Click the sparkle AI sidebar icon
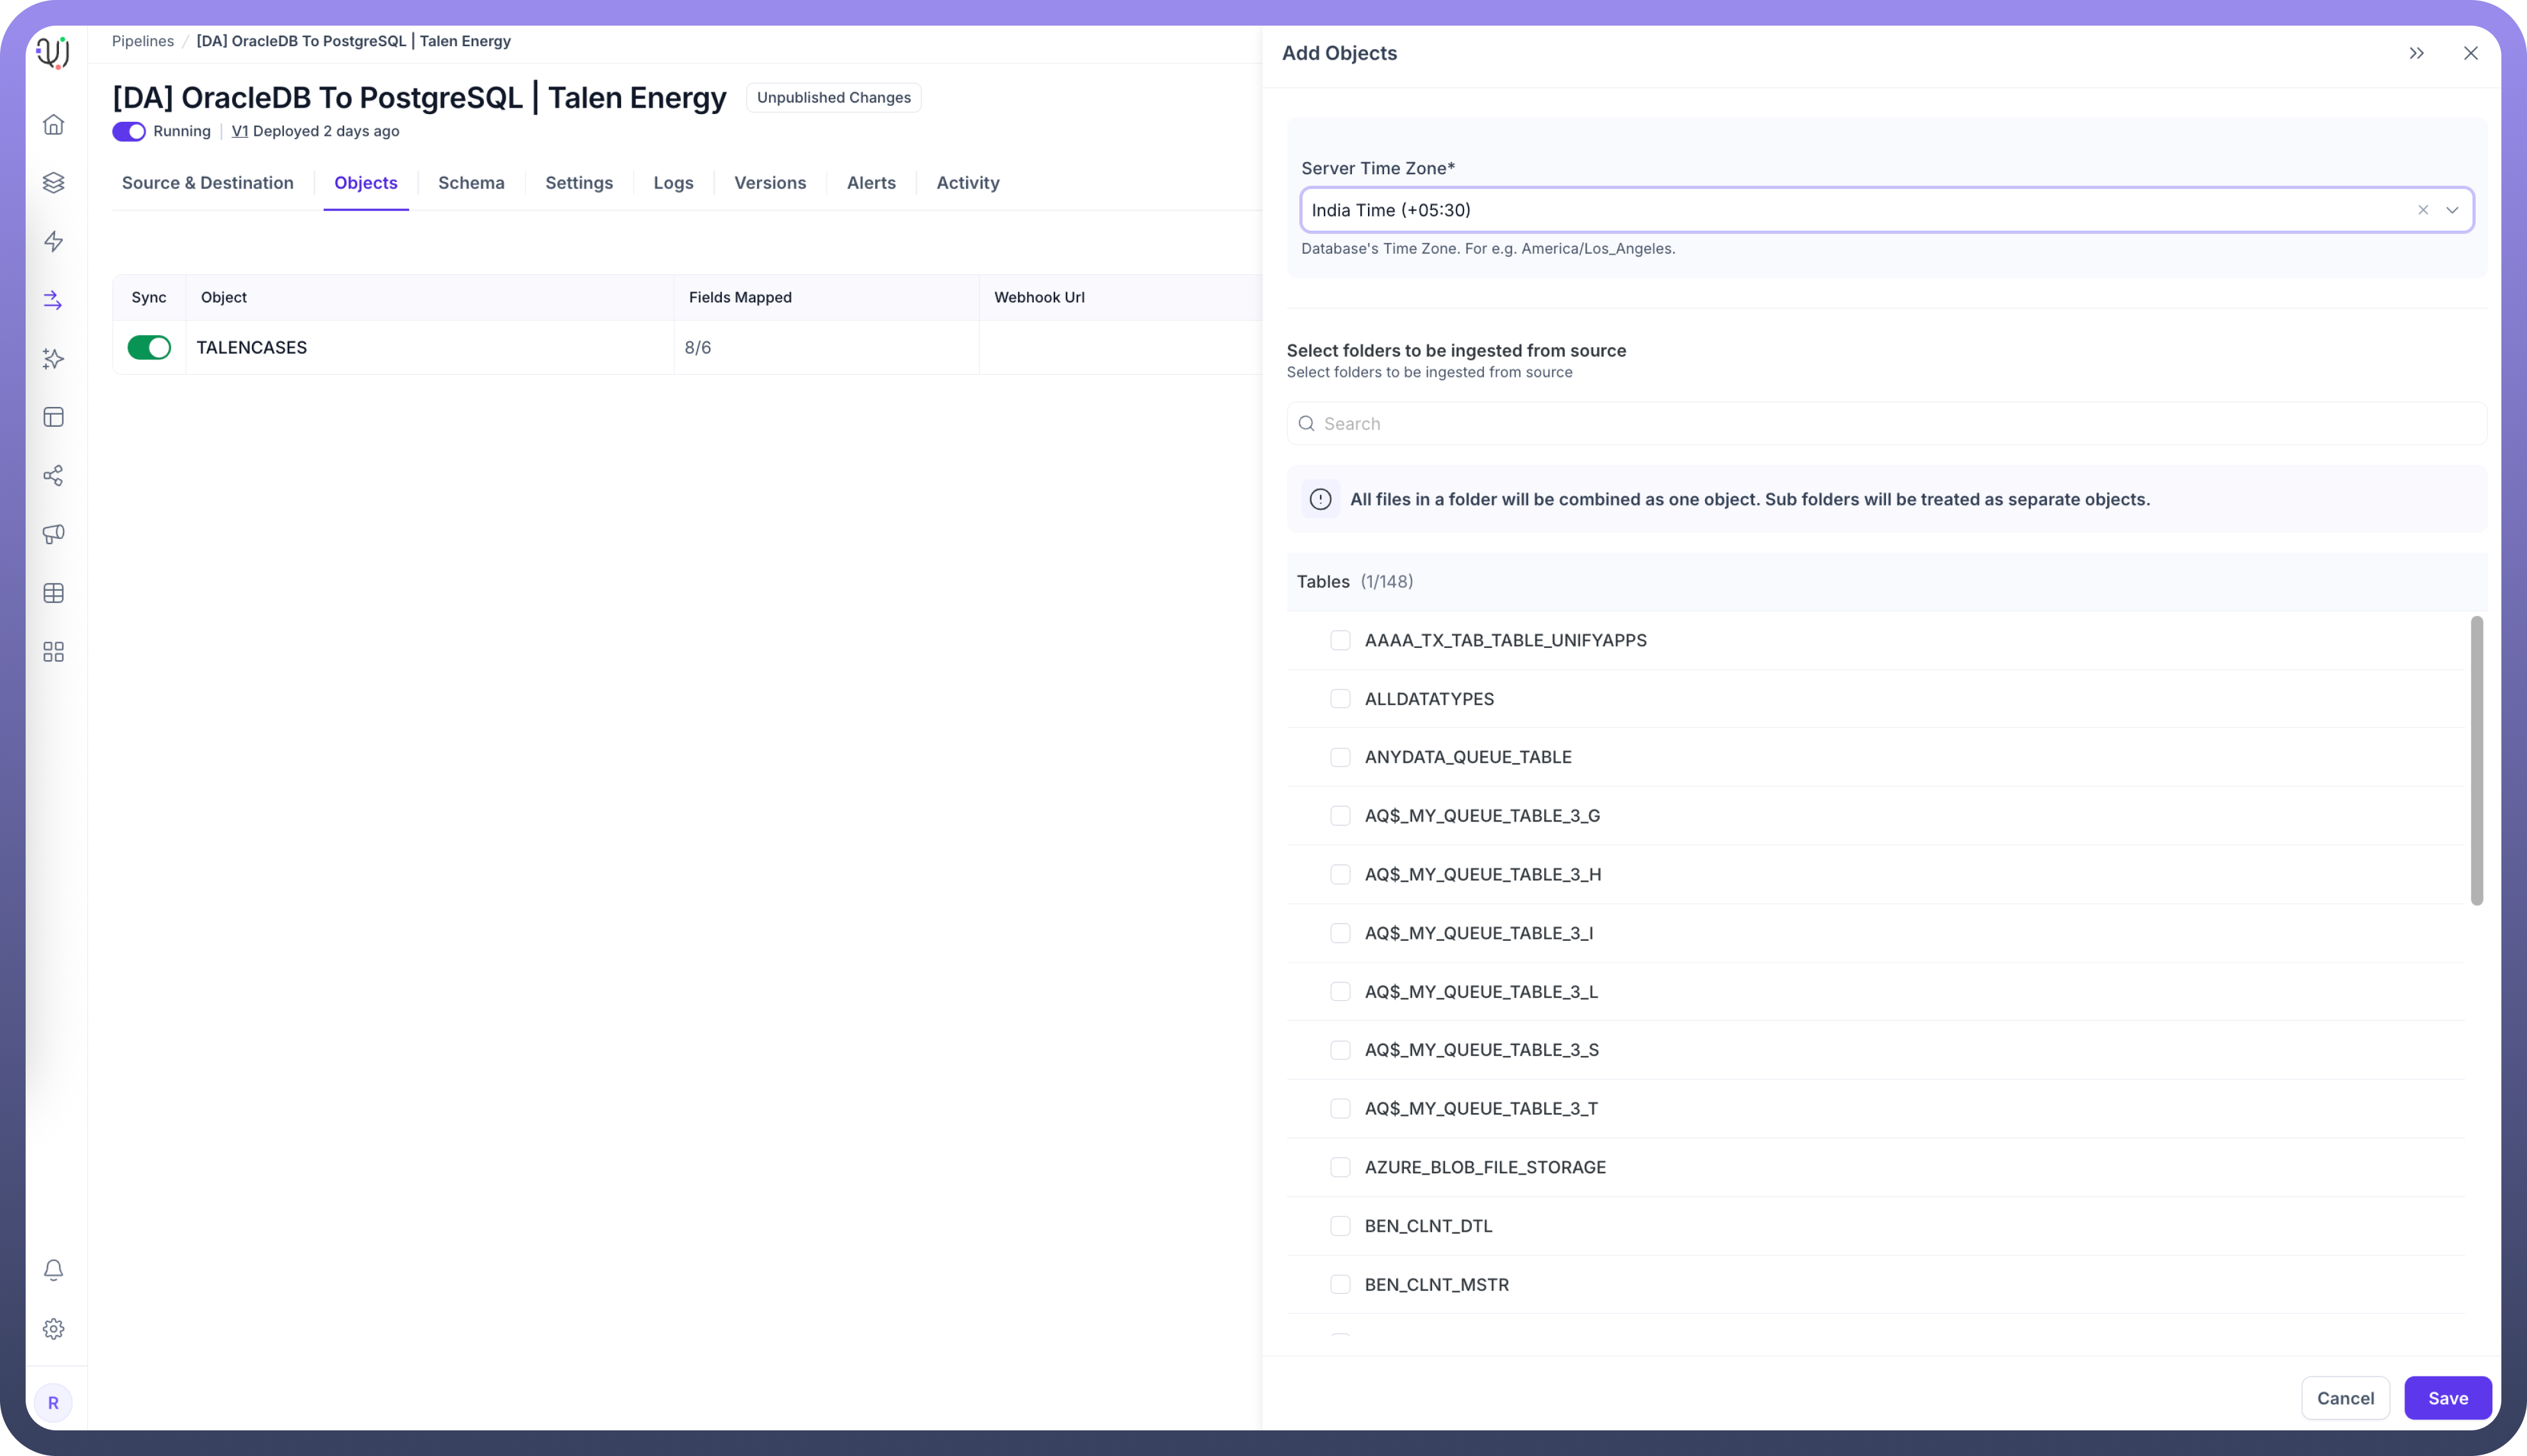The image size is (2527, 1456). coord(54,359)
